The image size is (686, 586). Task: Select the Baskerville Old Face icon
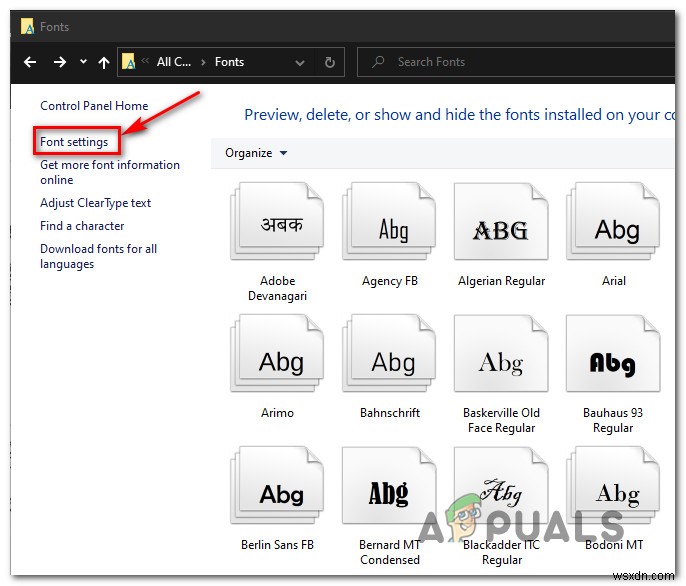coord(501,354)
